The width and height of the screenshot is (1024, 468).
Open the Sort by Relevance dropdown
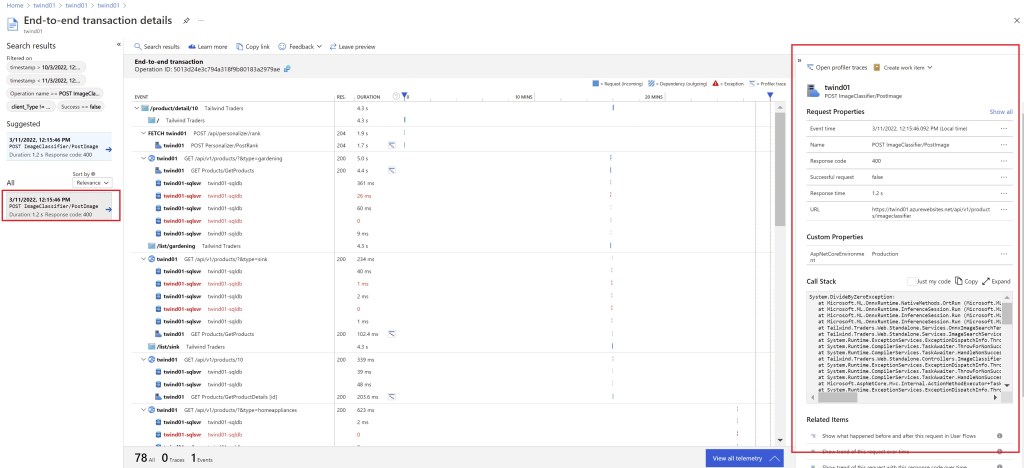92,182
